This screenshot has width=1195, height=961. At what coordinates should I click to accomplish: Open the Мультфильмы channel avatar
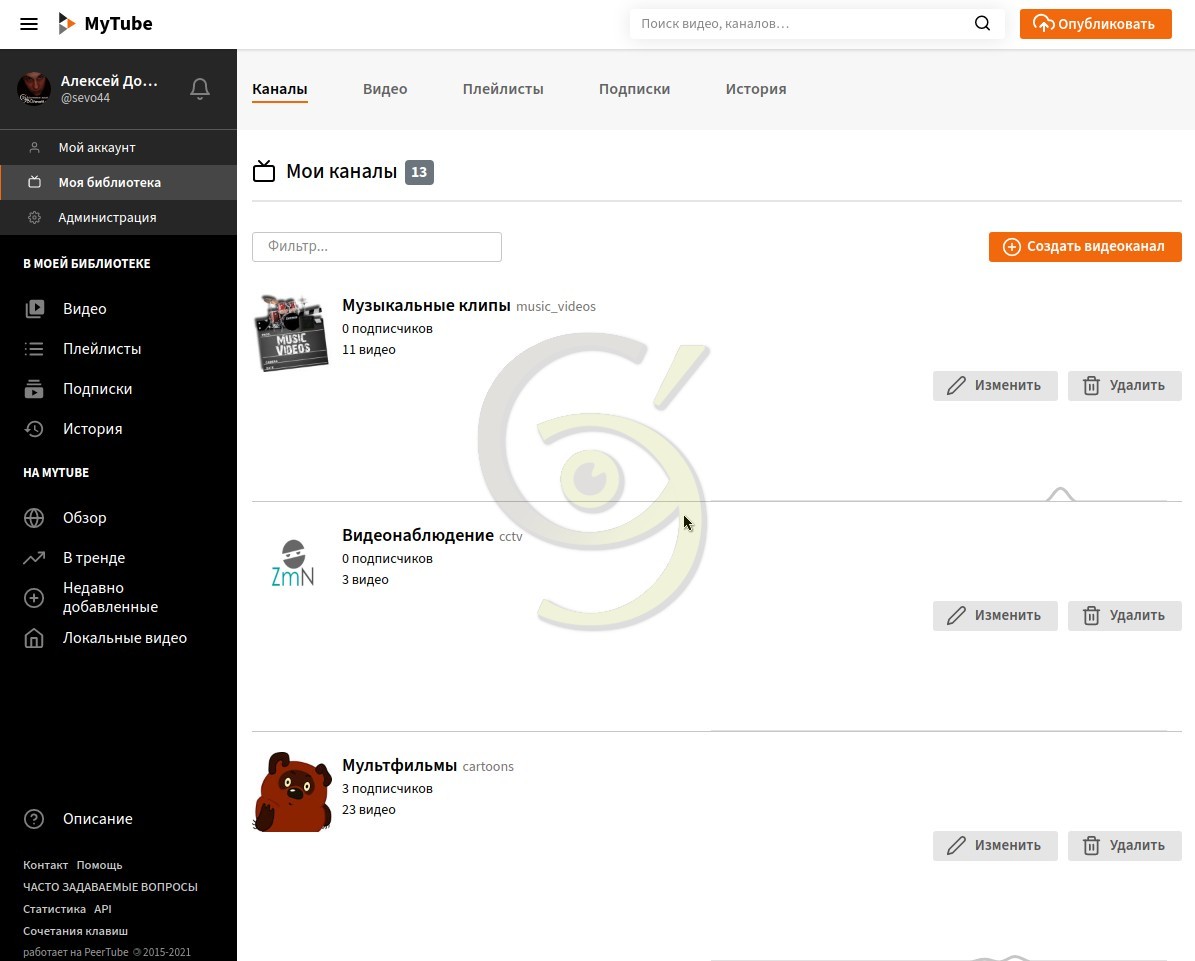point(293,792)
